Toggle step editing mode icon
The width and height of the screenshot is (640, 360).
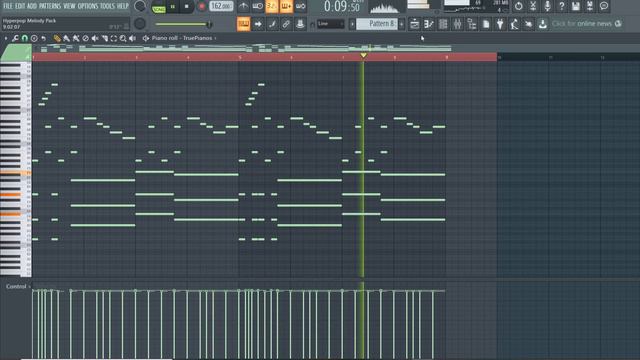(272, 24)
